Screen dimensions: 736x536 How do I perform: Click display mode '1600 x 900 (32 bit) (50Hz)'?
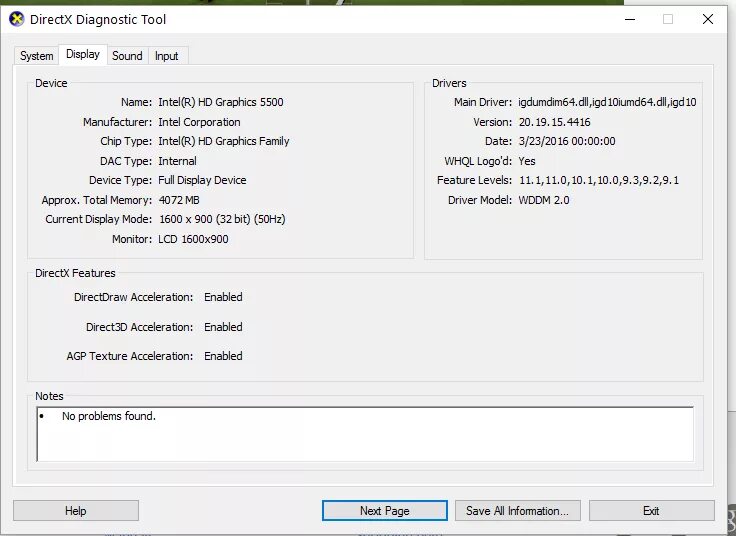pyautogui.click(x=222, y=219)
